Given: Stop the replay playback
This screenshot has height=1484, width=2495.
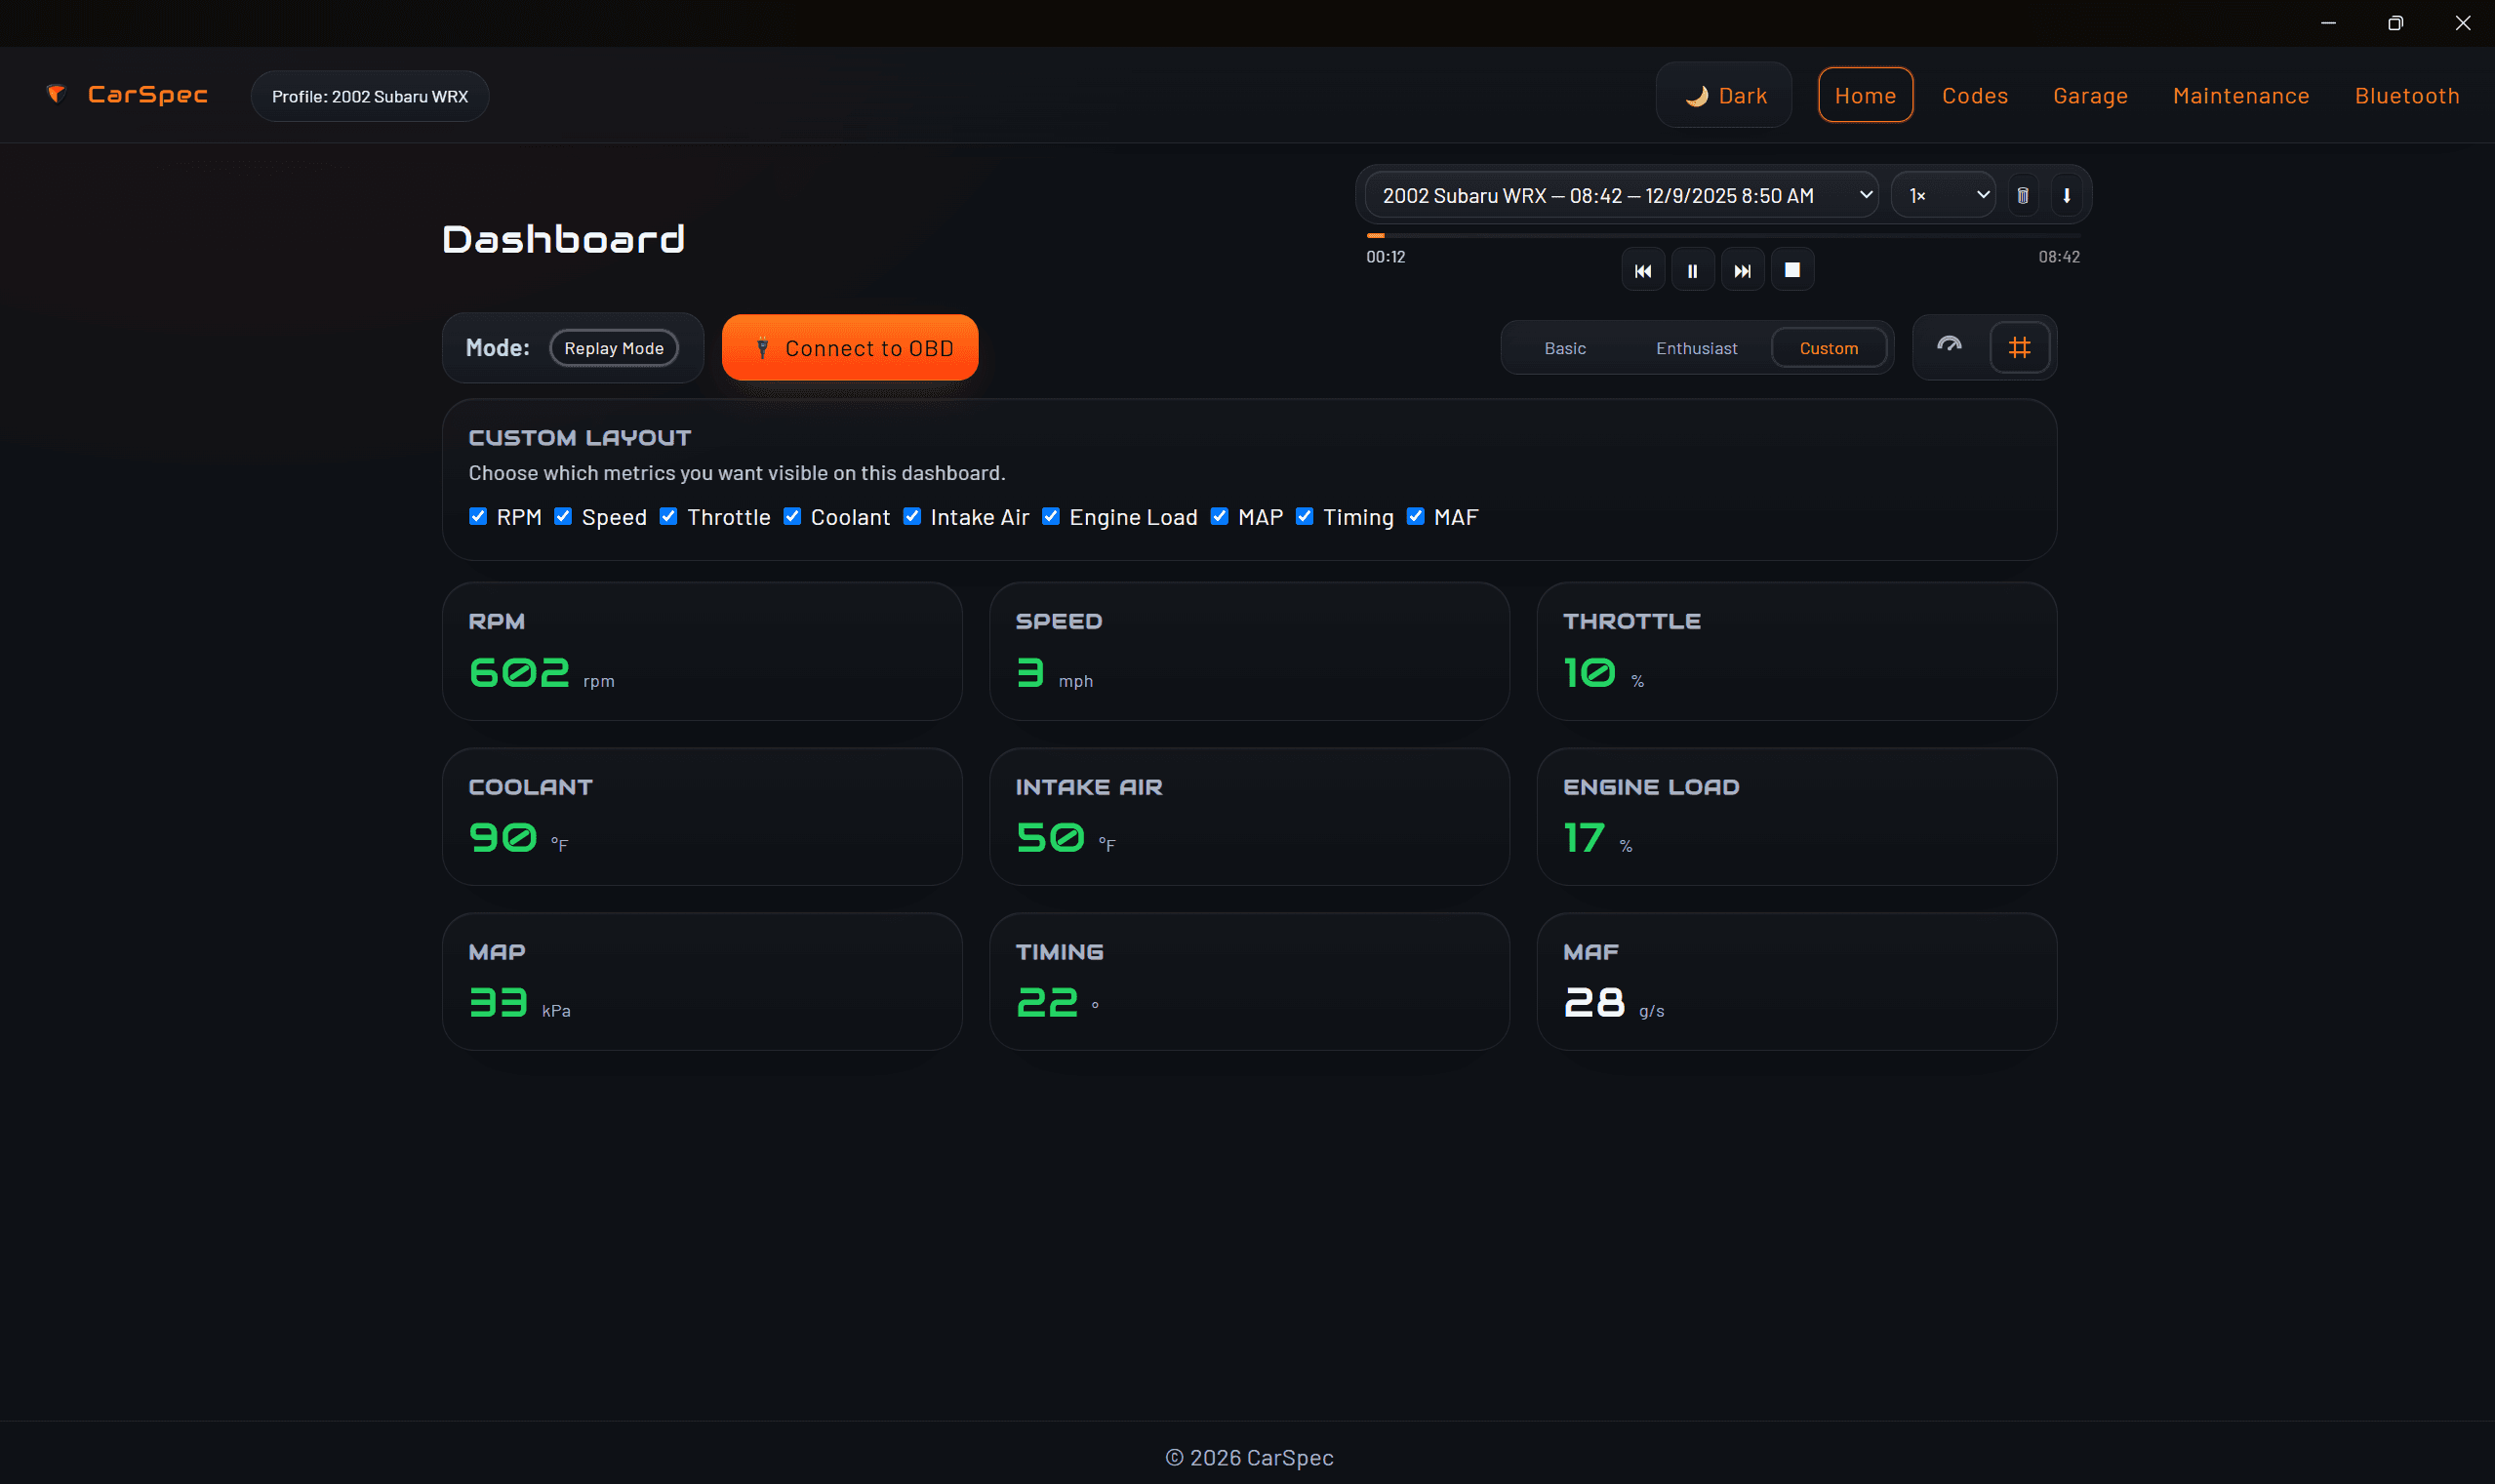Looking at the screenshot, I should pos(1793,270).
